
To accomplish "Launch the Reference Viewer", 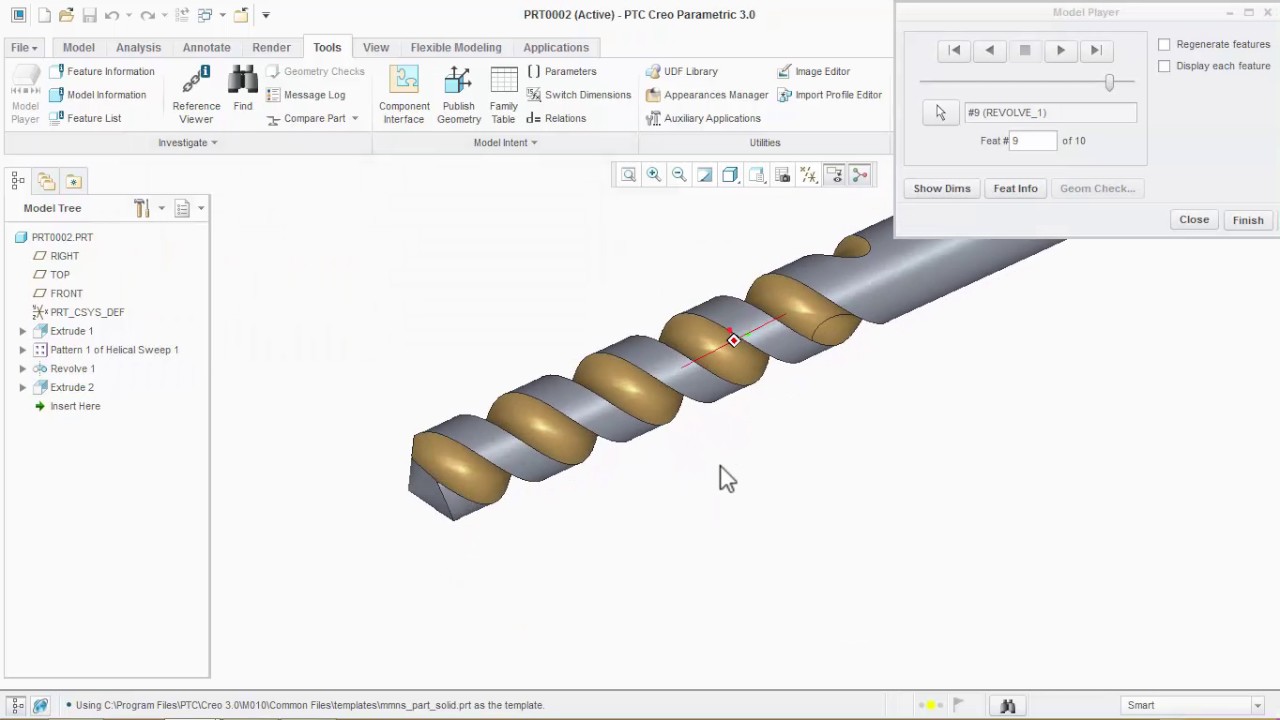I will point(196,95).
